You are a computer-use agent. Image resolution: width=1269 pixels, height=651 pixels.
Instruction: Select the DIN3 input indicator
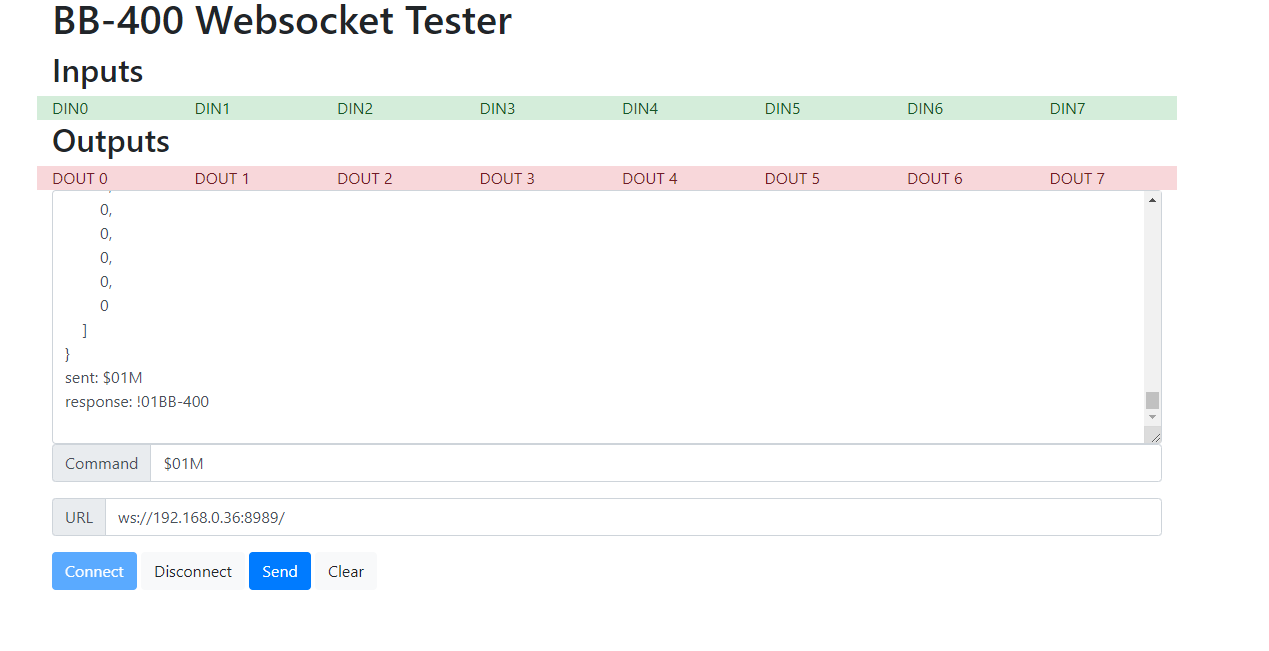pyautogui.click(x=497, y=108)
